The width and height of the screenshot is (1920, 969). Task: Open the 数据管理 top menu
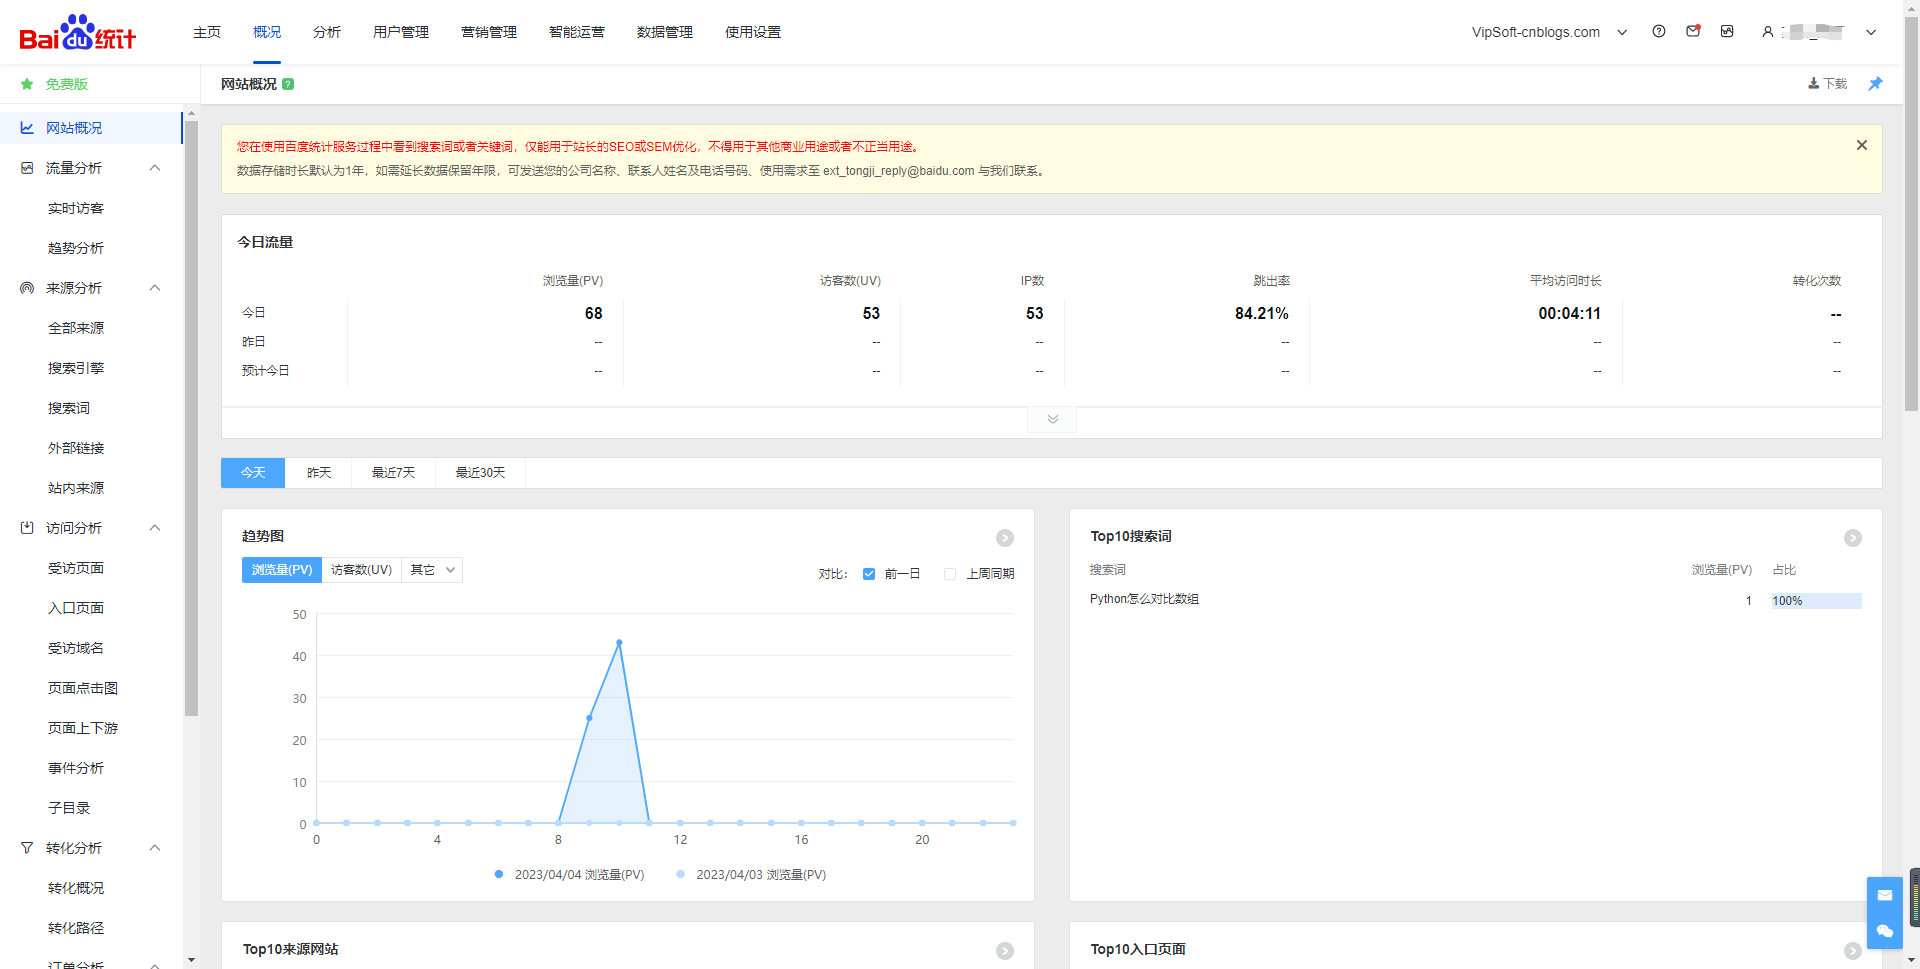[665, 32]
